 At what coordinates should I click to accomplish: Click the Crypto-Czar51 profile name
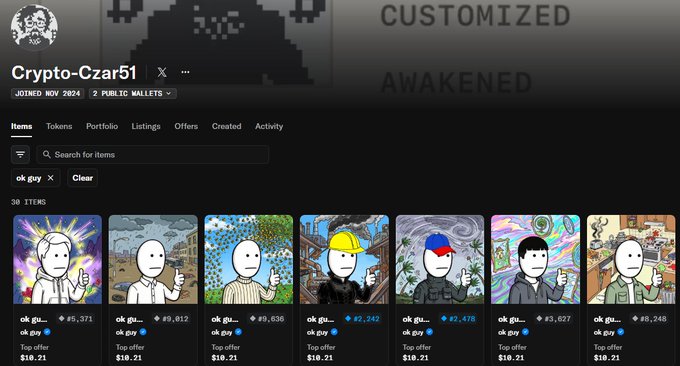click(x=74, y=72)
